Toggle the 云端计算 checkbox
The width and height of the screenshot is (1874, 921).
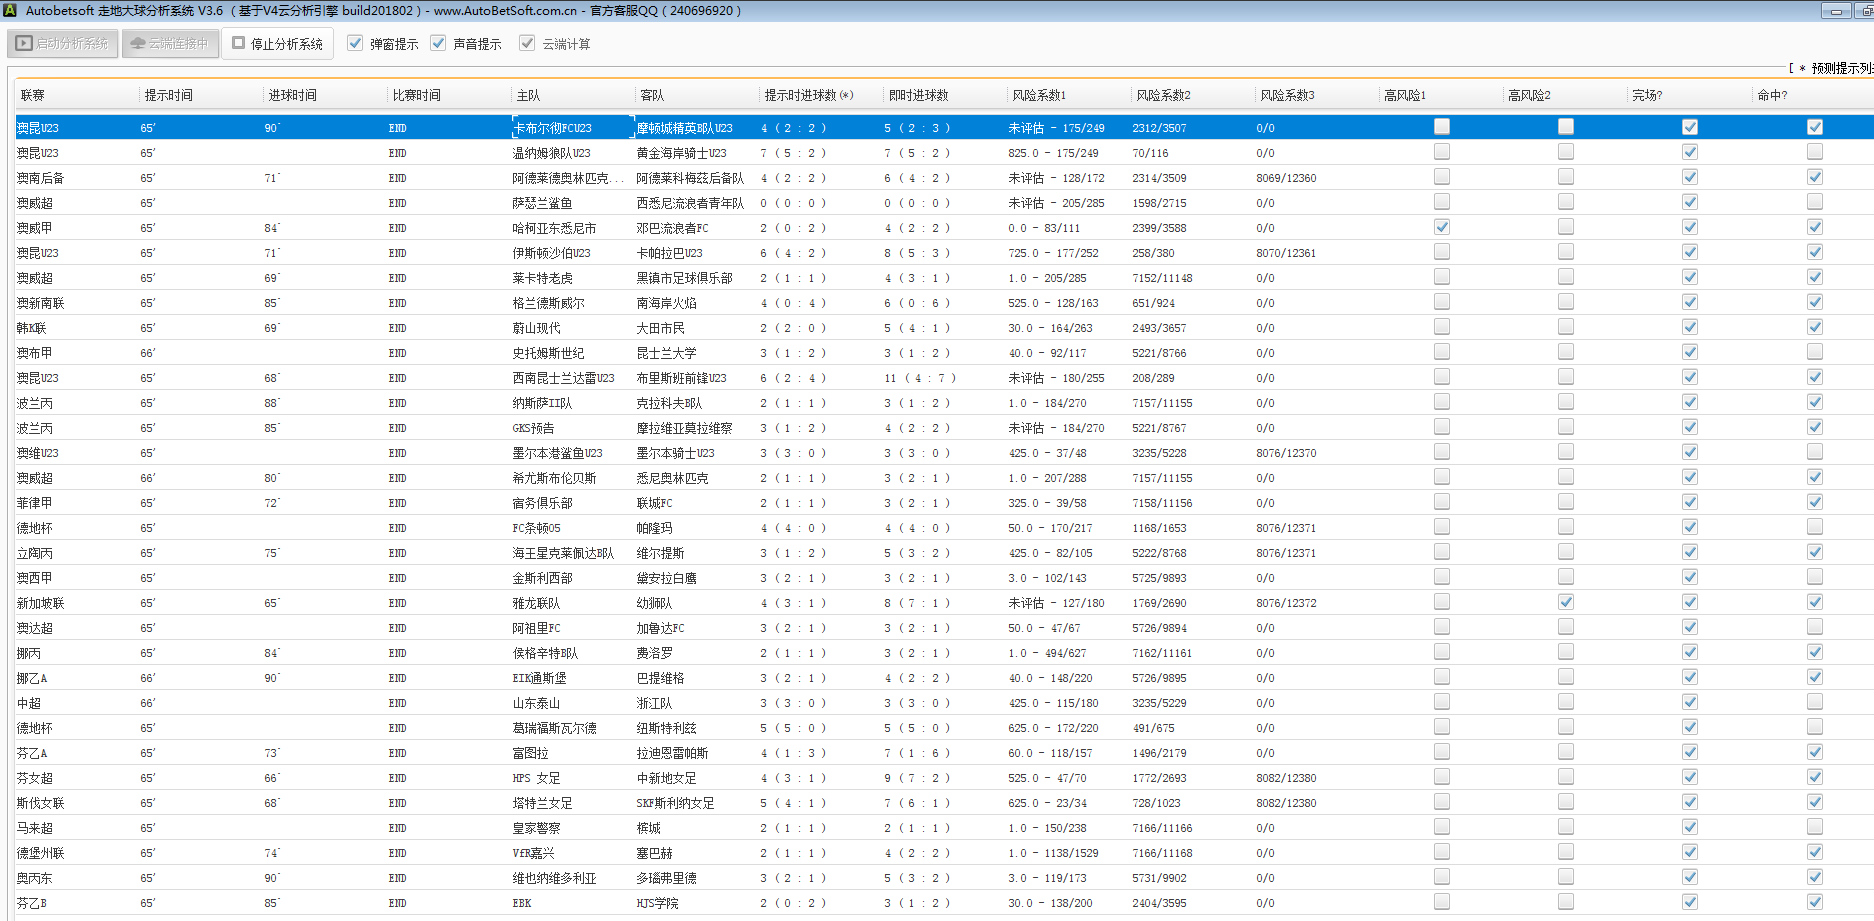pos(527,44)
